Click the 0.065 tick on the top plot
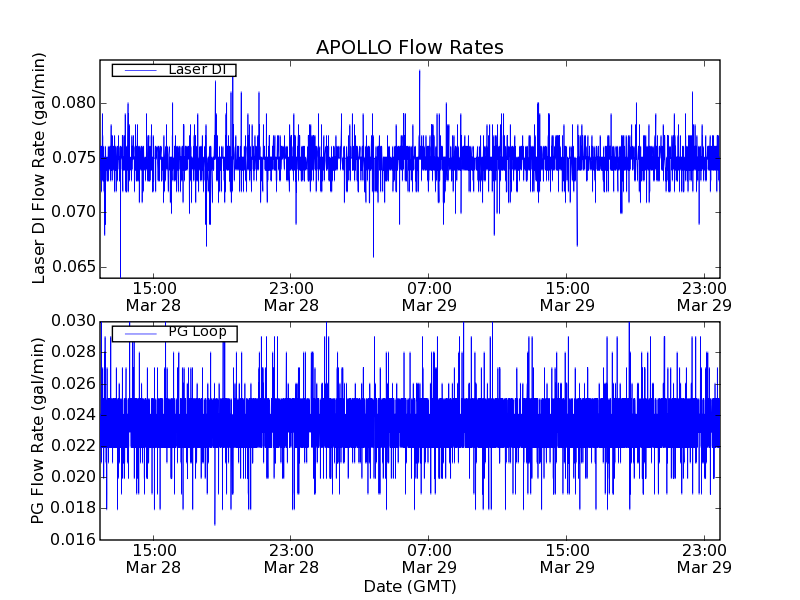The width and height of the screenshot is (800, 600). pyautogui.click(x=72, y=267)
